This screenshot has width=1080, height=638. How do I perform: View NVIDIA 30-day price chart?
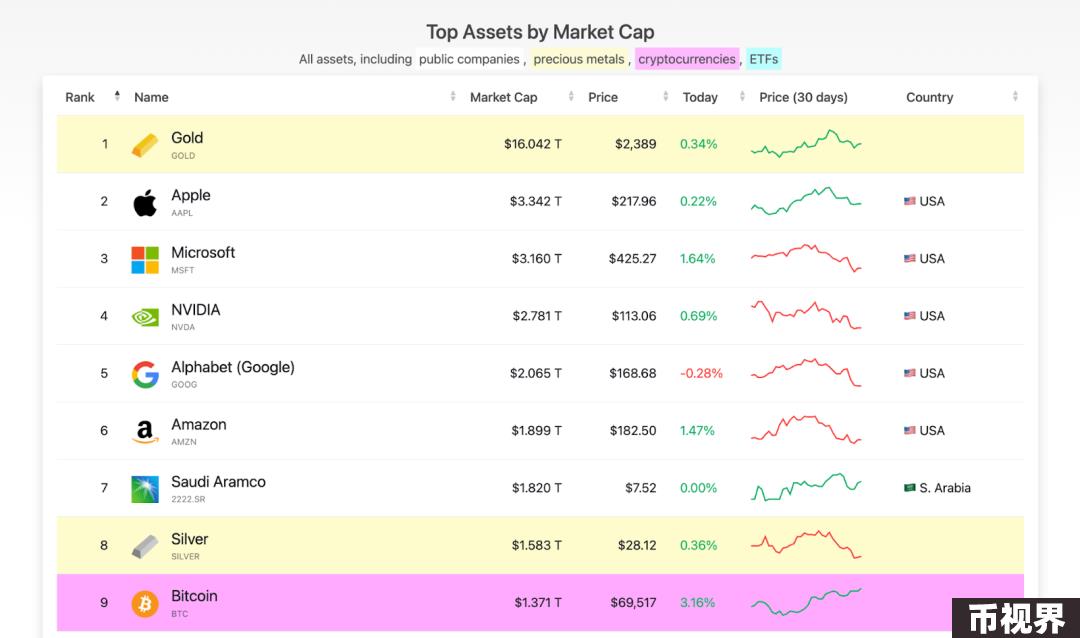coord(806,315)
